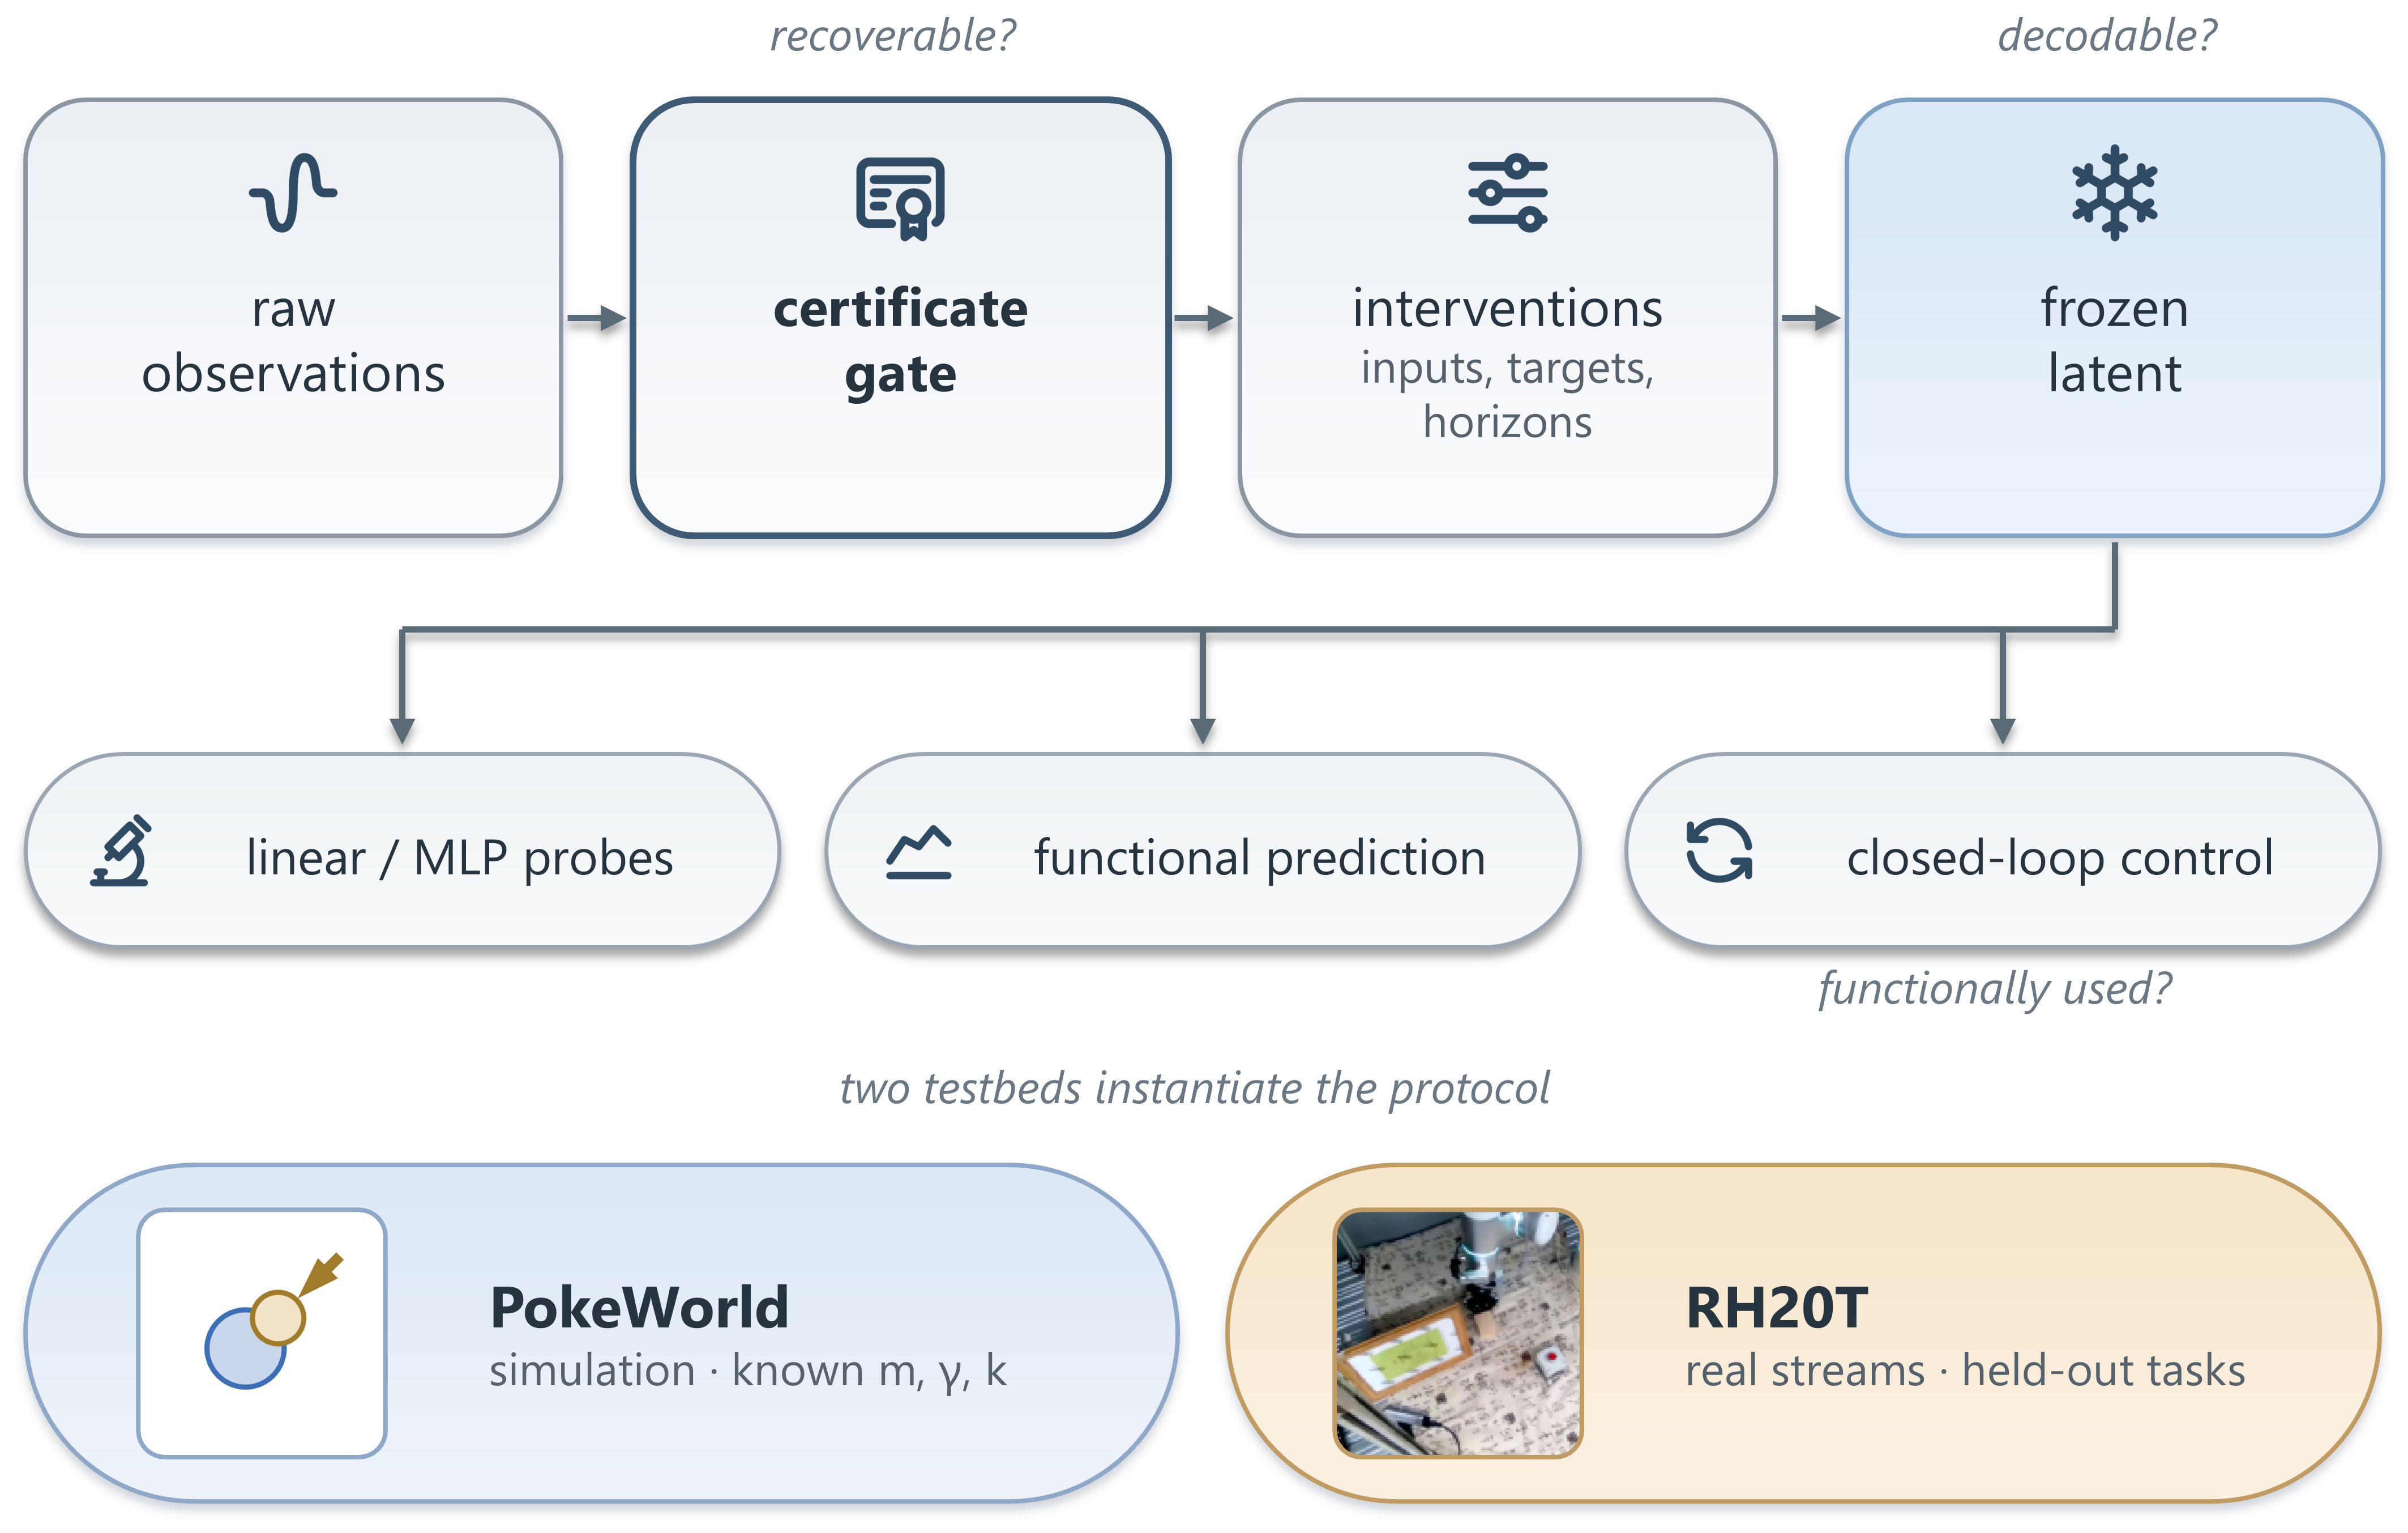The height and width of the screenshot is (1533, 2408).
Task: Click the "recoverable?" label
Action: [893, 37]
